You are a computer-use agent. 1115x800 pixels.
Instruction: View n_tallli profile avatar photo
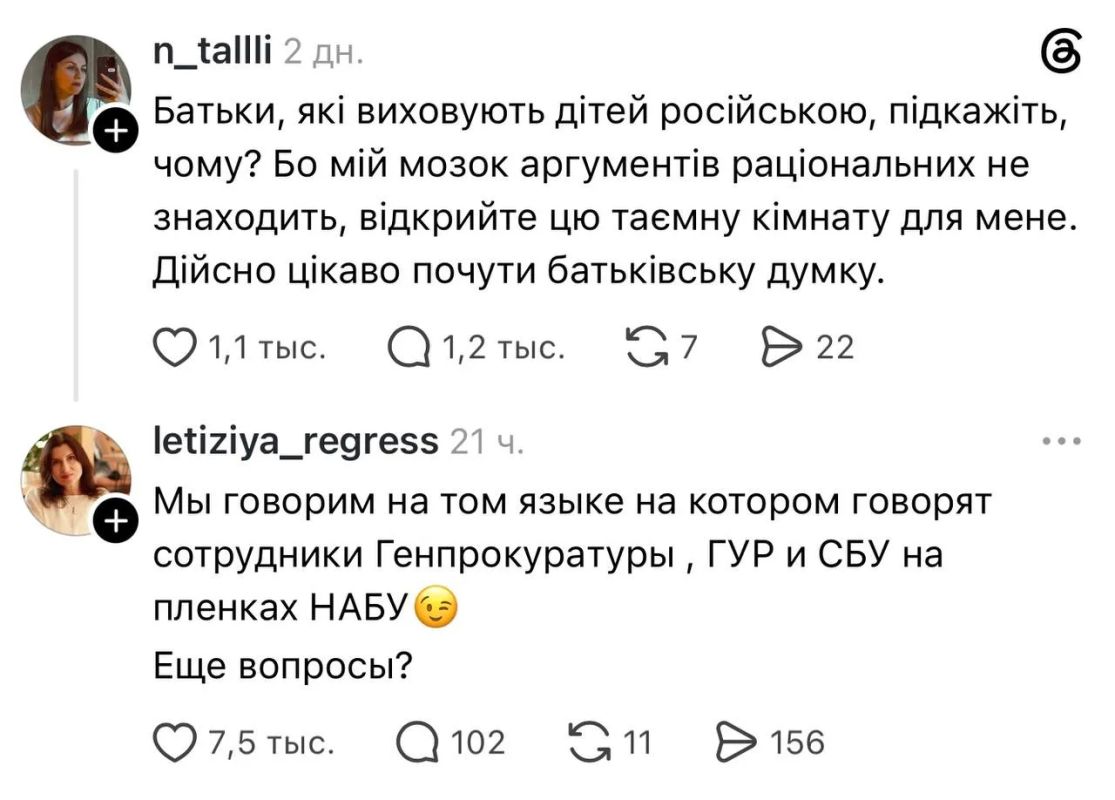coord(77,90)
